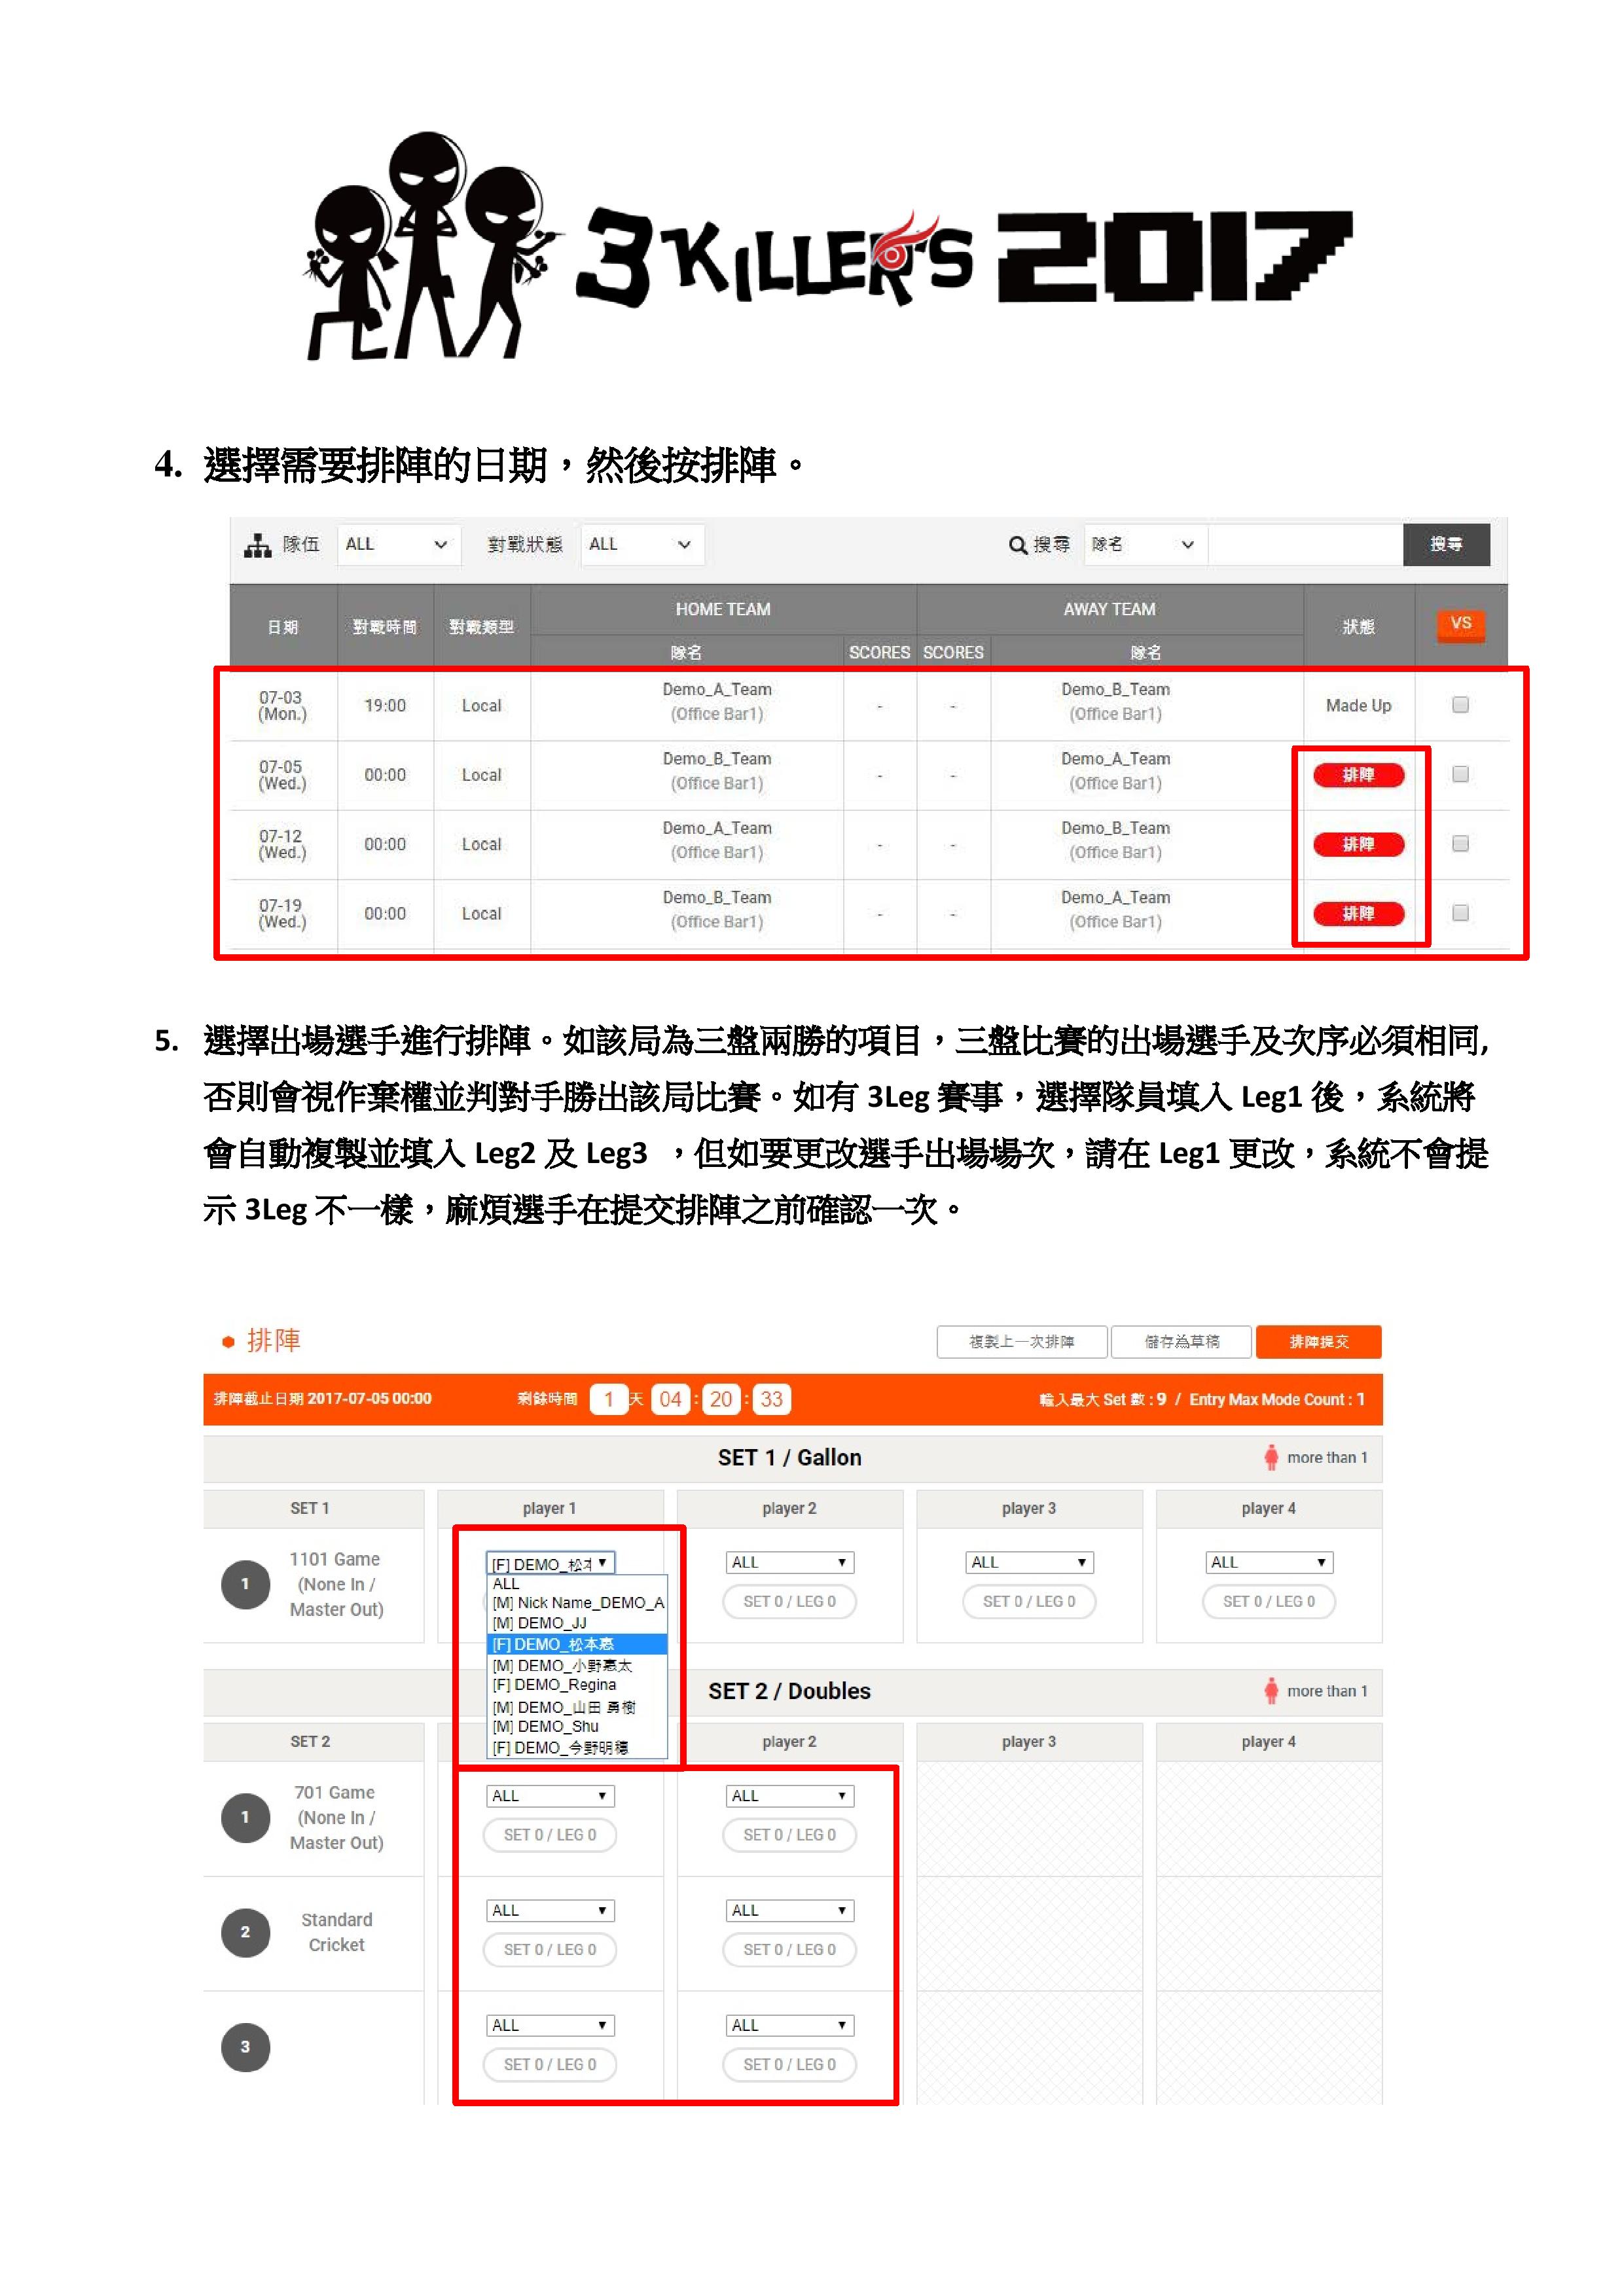Open SET 1 player 3 ALL dropdown
This screenshot has width=1624, height=2296.
click(1030, 1563)
